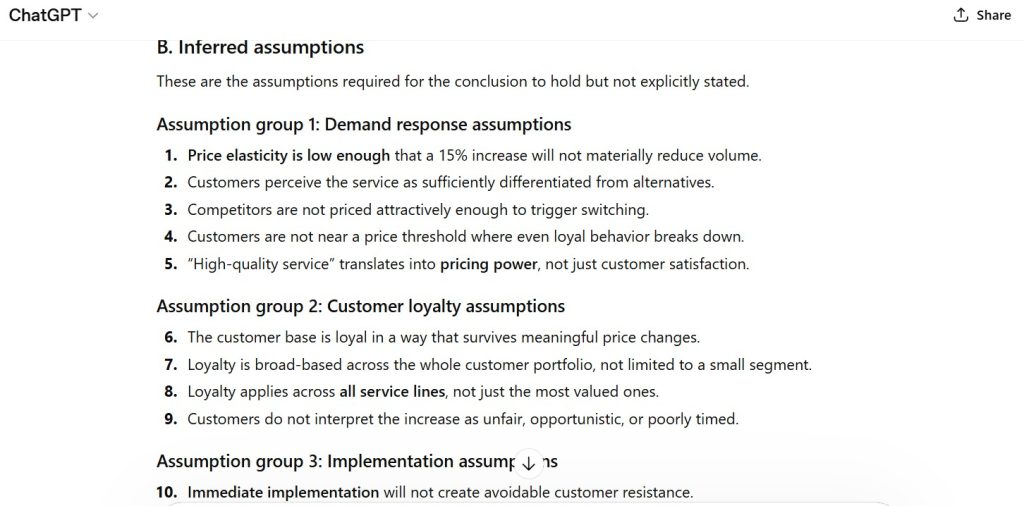
Task: Click the scroll-to-bottom down arrow icon
Action: (x=529, y=463)
